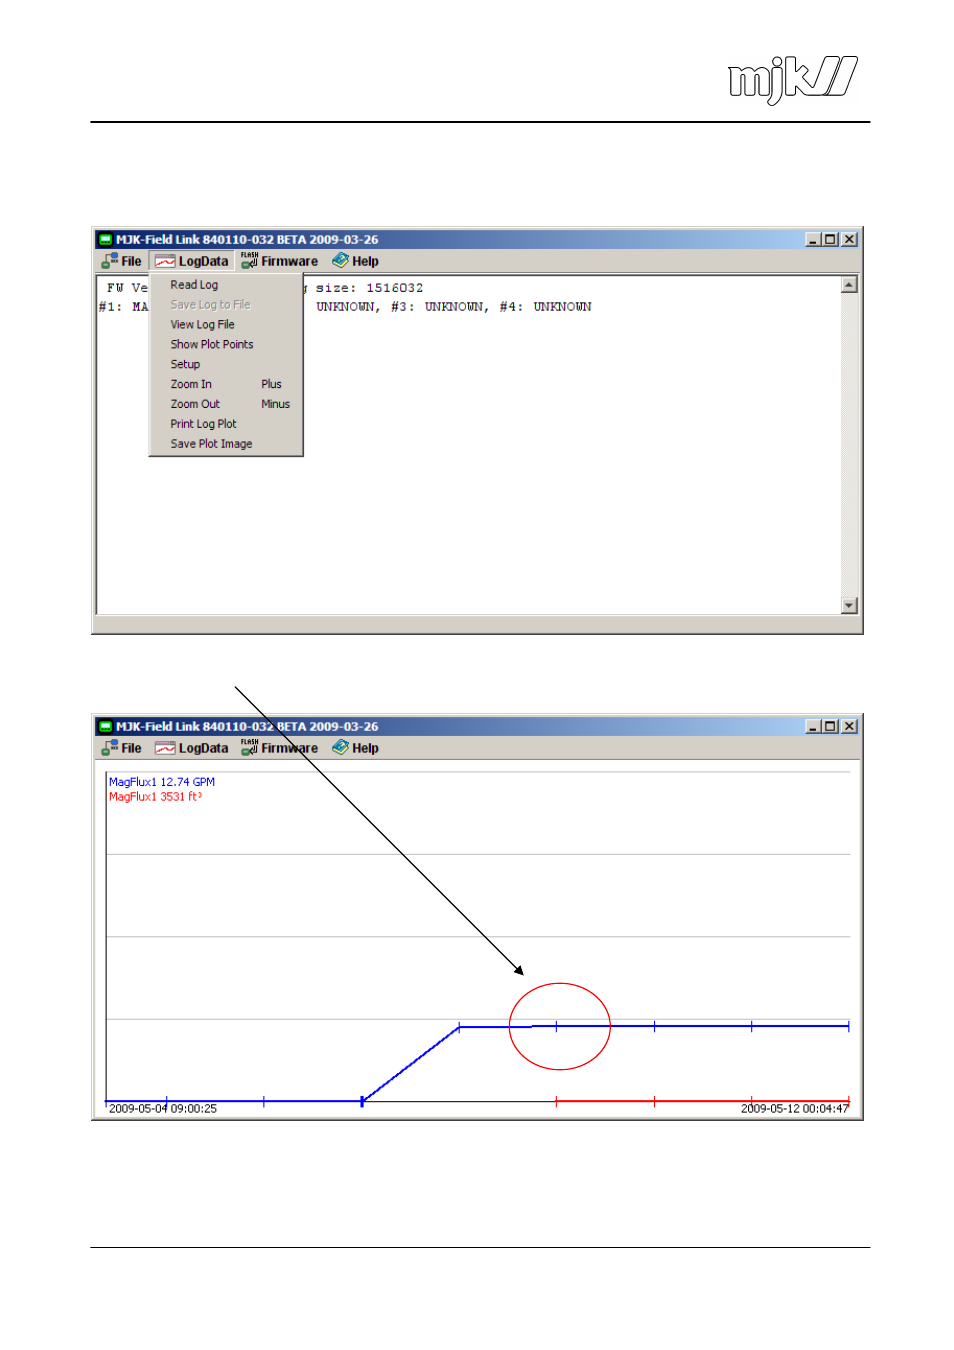Viewport: 954px width, 1350px height.
Task: Click blue plot marker inside red circle
Action: click(x=557, y=1027)
